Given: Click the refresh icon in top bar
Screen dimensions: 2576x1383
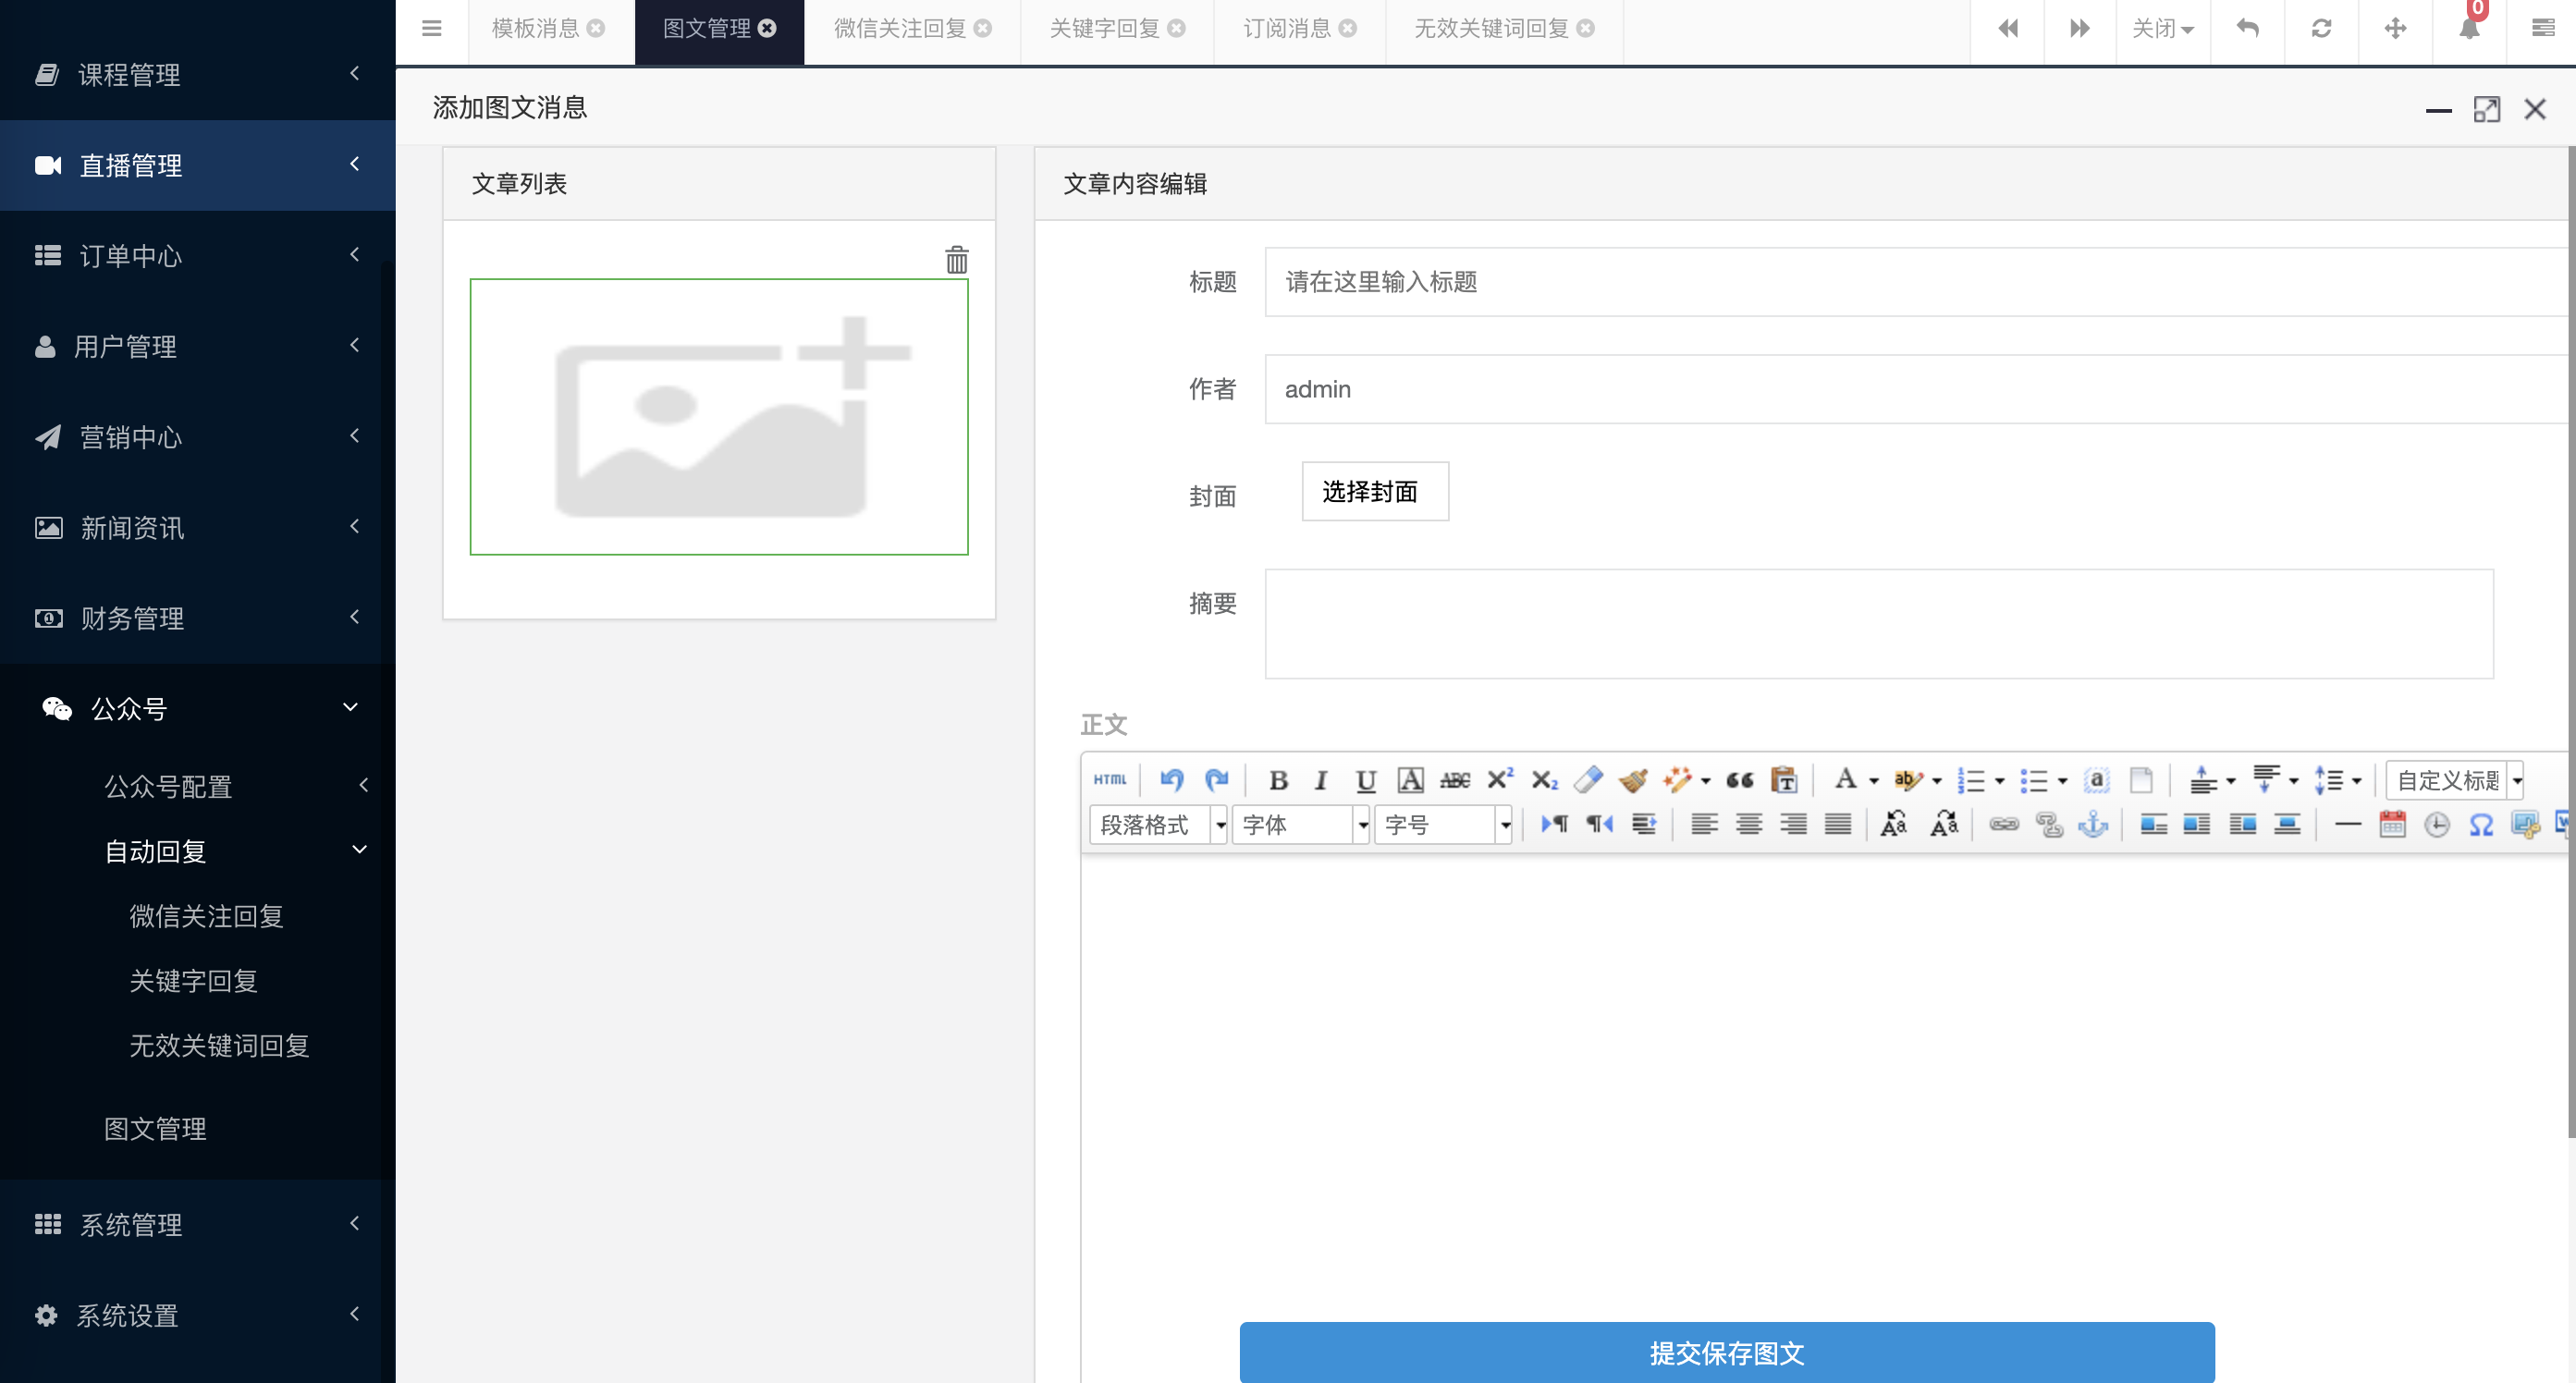Looking at the screenshot, I should (2321, 28).
